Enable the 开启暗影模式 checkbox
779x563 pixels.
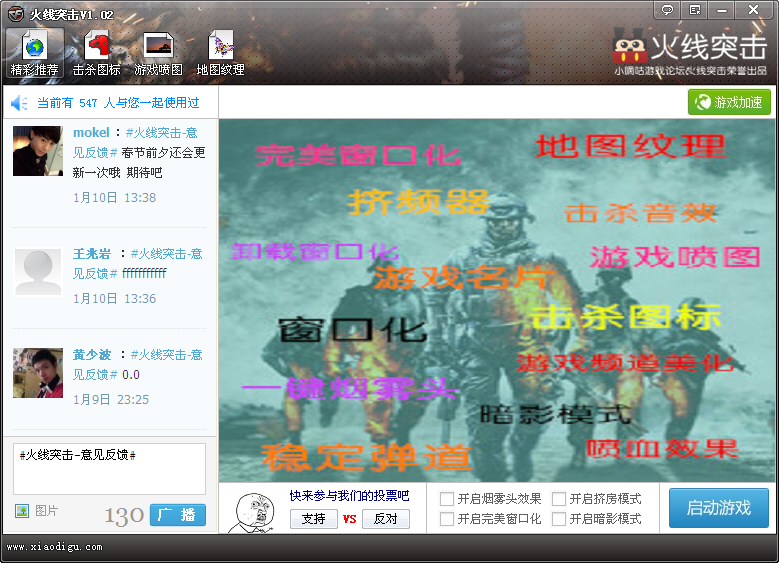559,519
